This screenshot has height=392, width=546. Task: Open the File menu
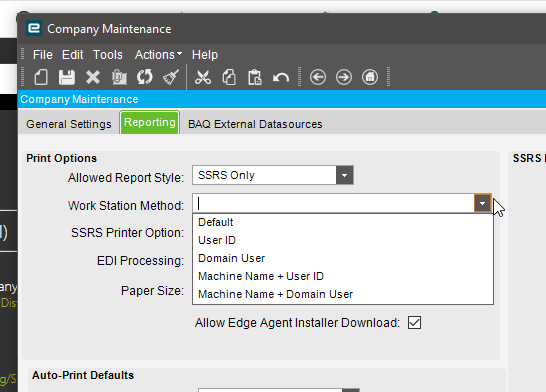coord(43,55)
